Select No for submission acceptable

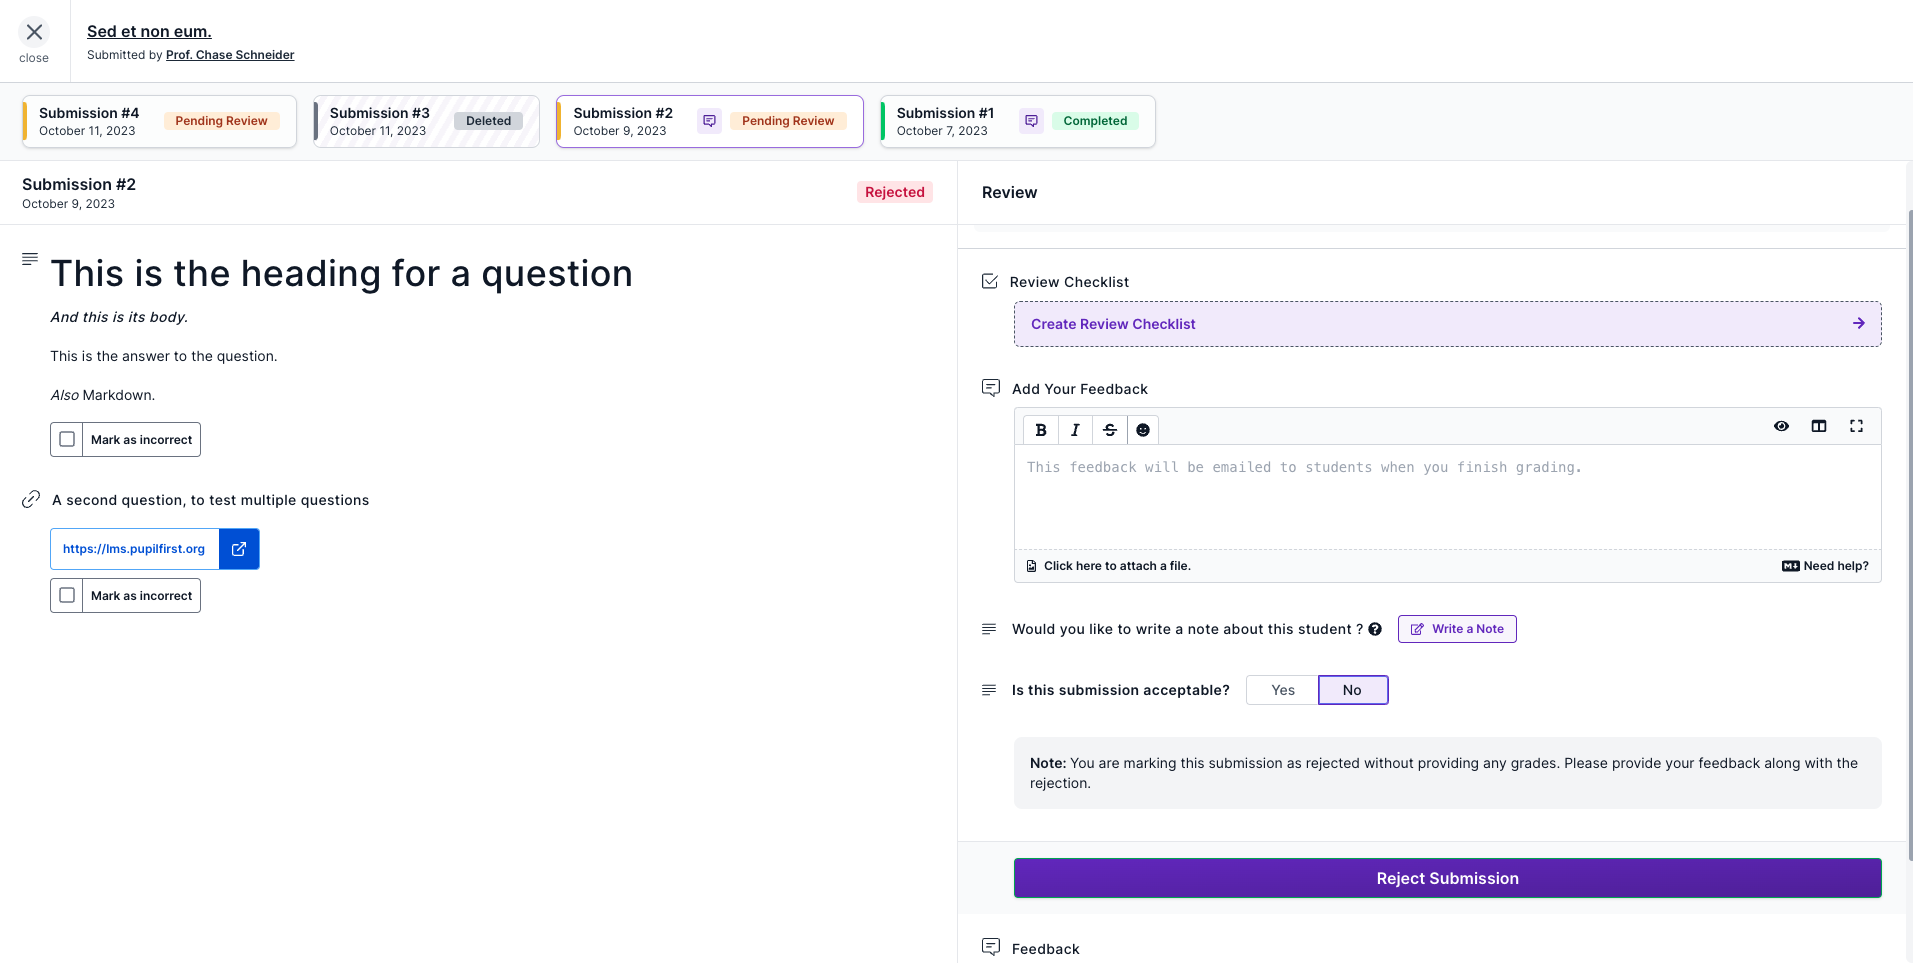pyautogui.click(x=1352, y=690)
